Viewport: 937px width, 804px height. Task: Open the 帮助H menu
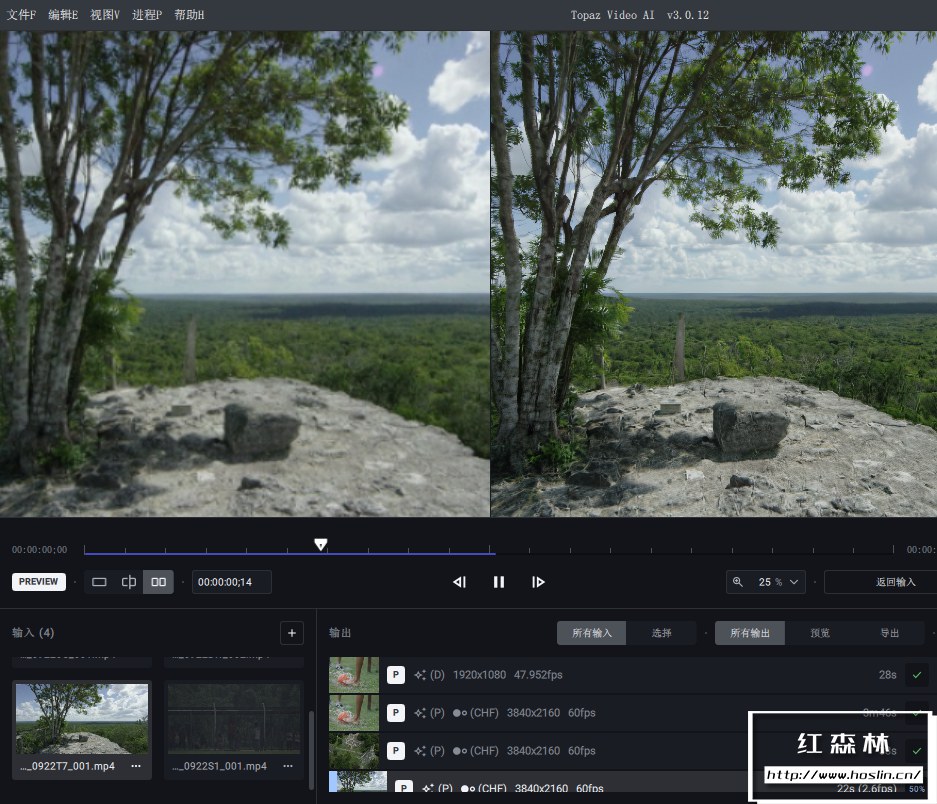[189, 15]
